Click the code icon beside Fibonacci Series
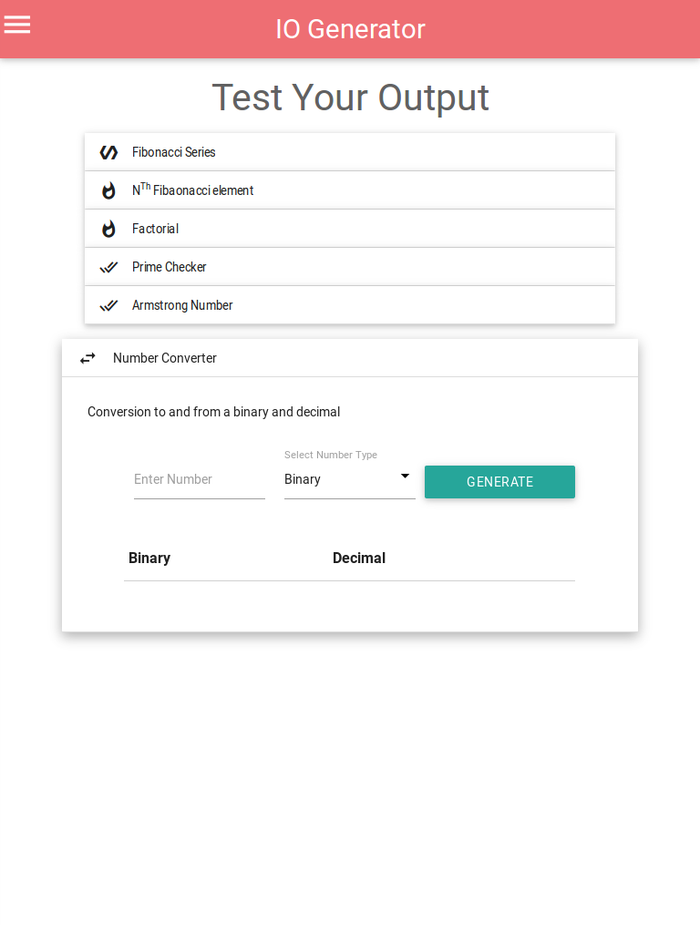 pos(108,152)
